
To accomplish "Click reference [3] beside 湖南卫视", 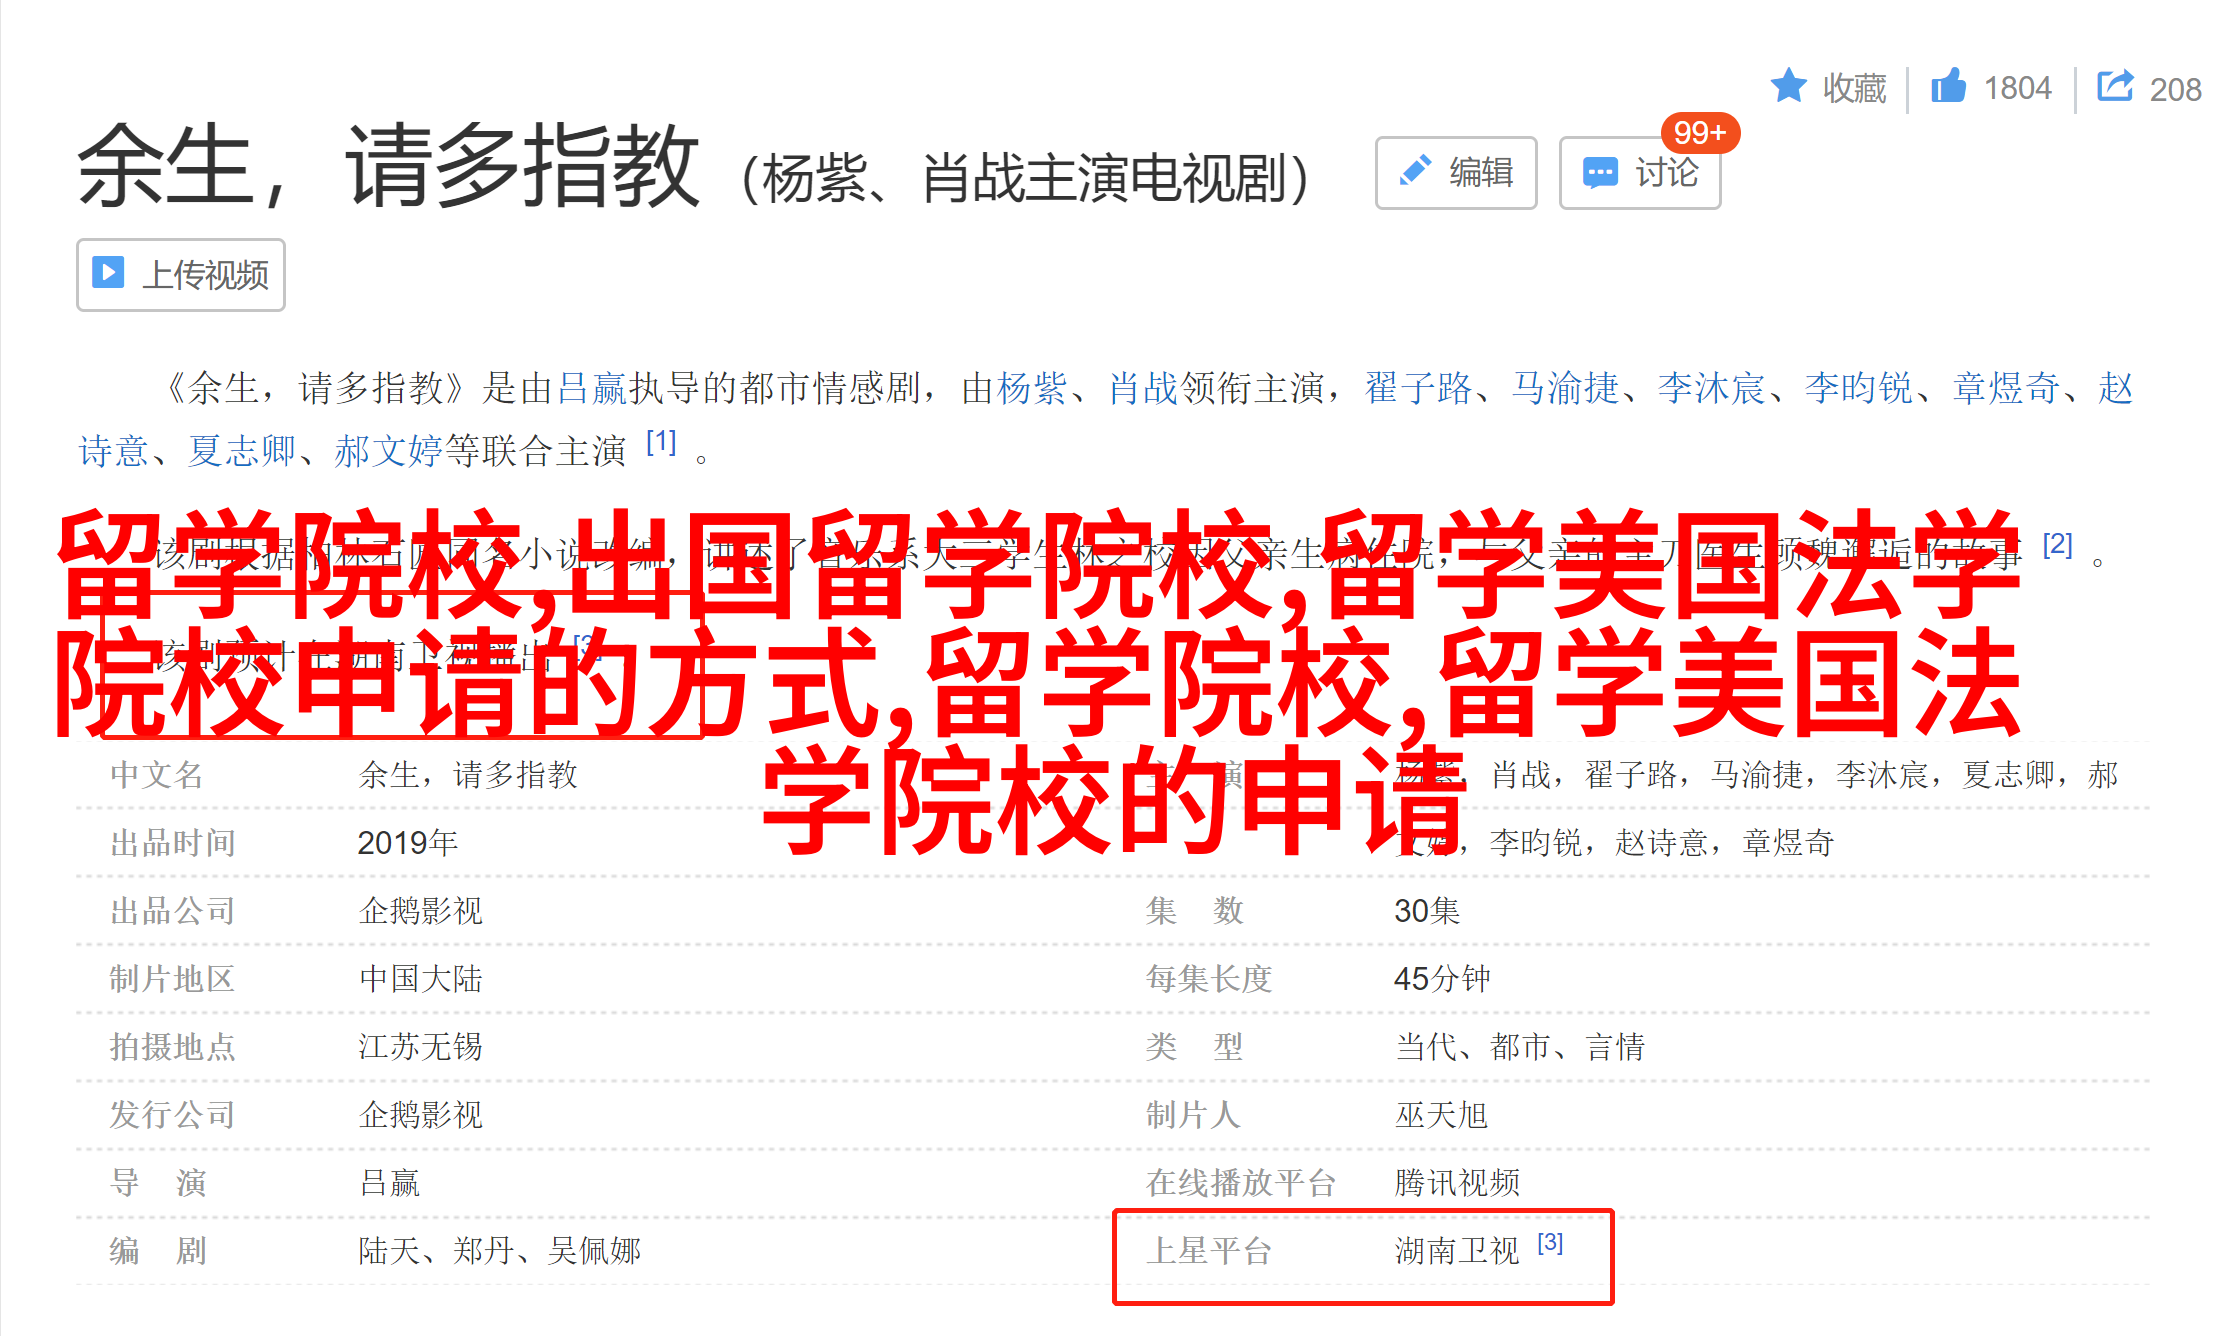I will [x=1550, y=1242].
